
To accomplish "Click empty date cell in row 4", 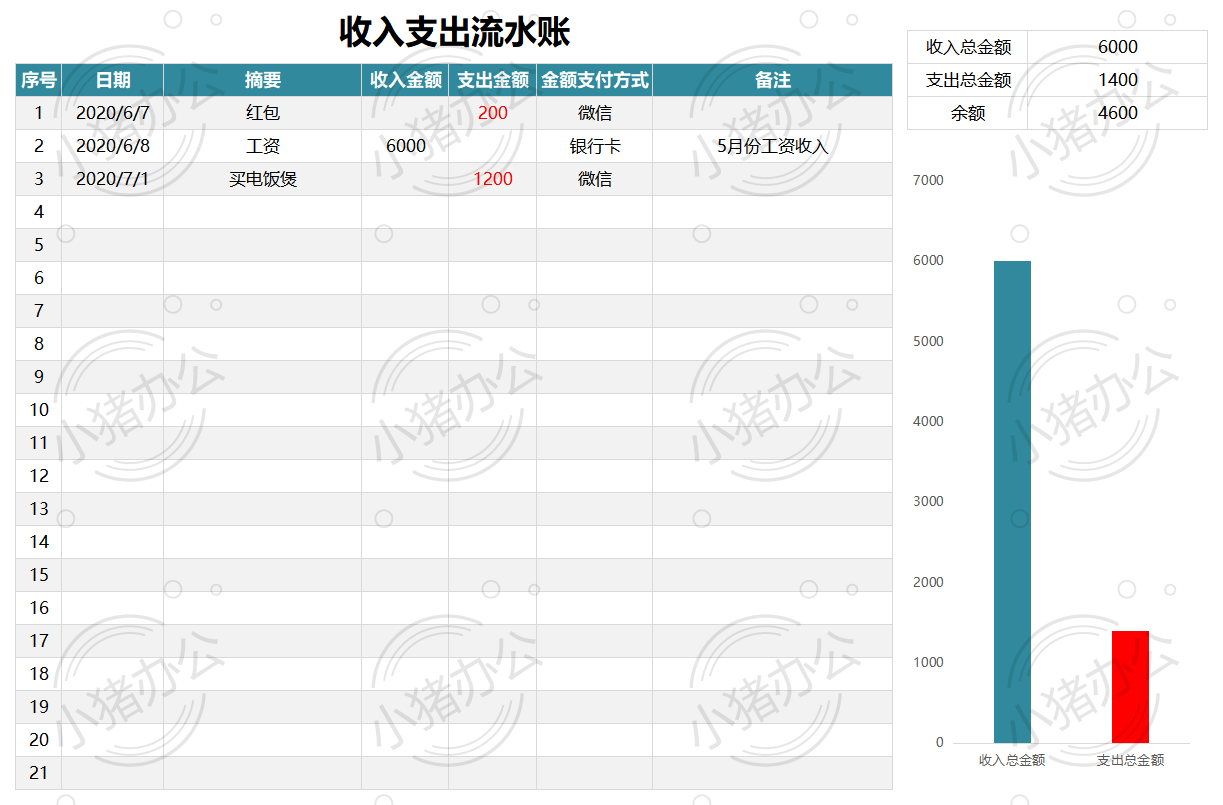I will tap(113, 212).
